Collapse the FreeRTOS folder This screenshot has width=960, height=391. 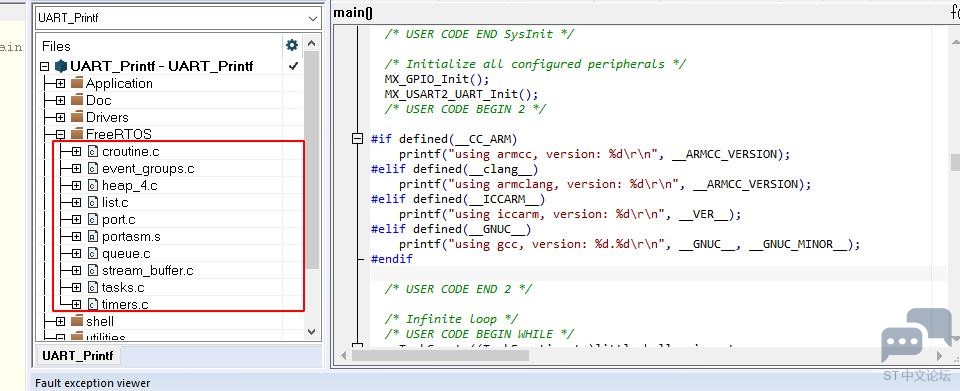point(61,134)
